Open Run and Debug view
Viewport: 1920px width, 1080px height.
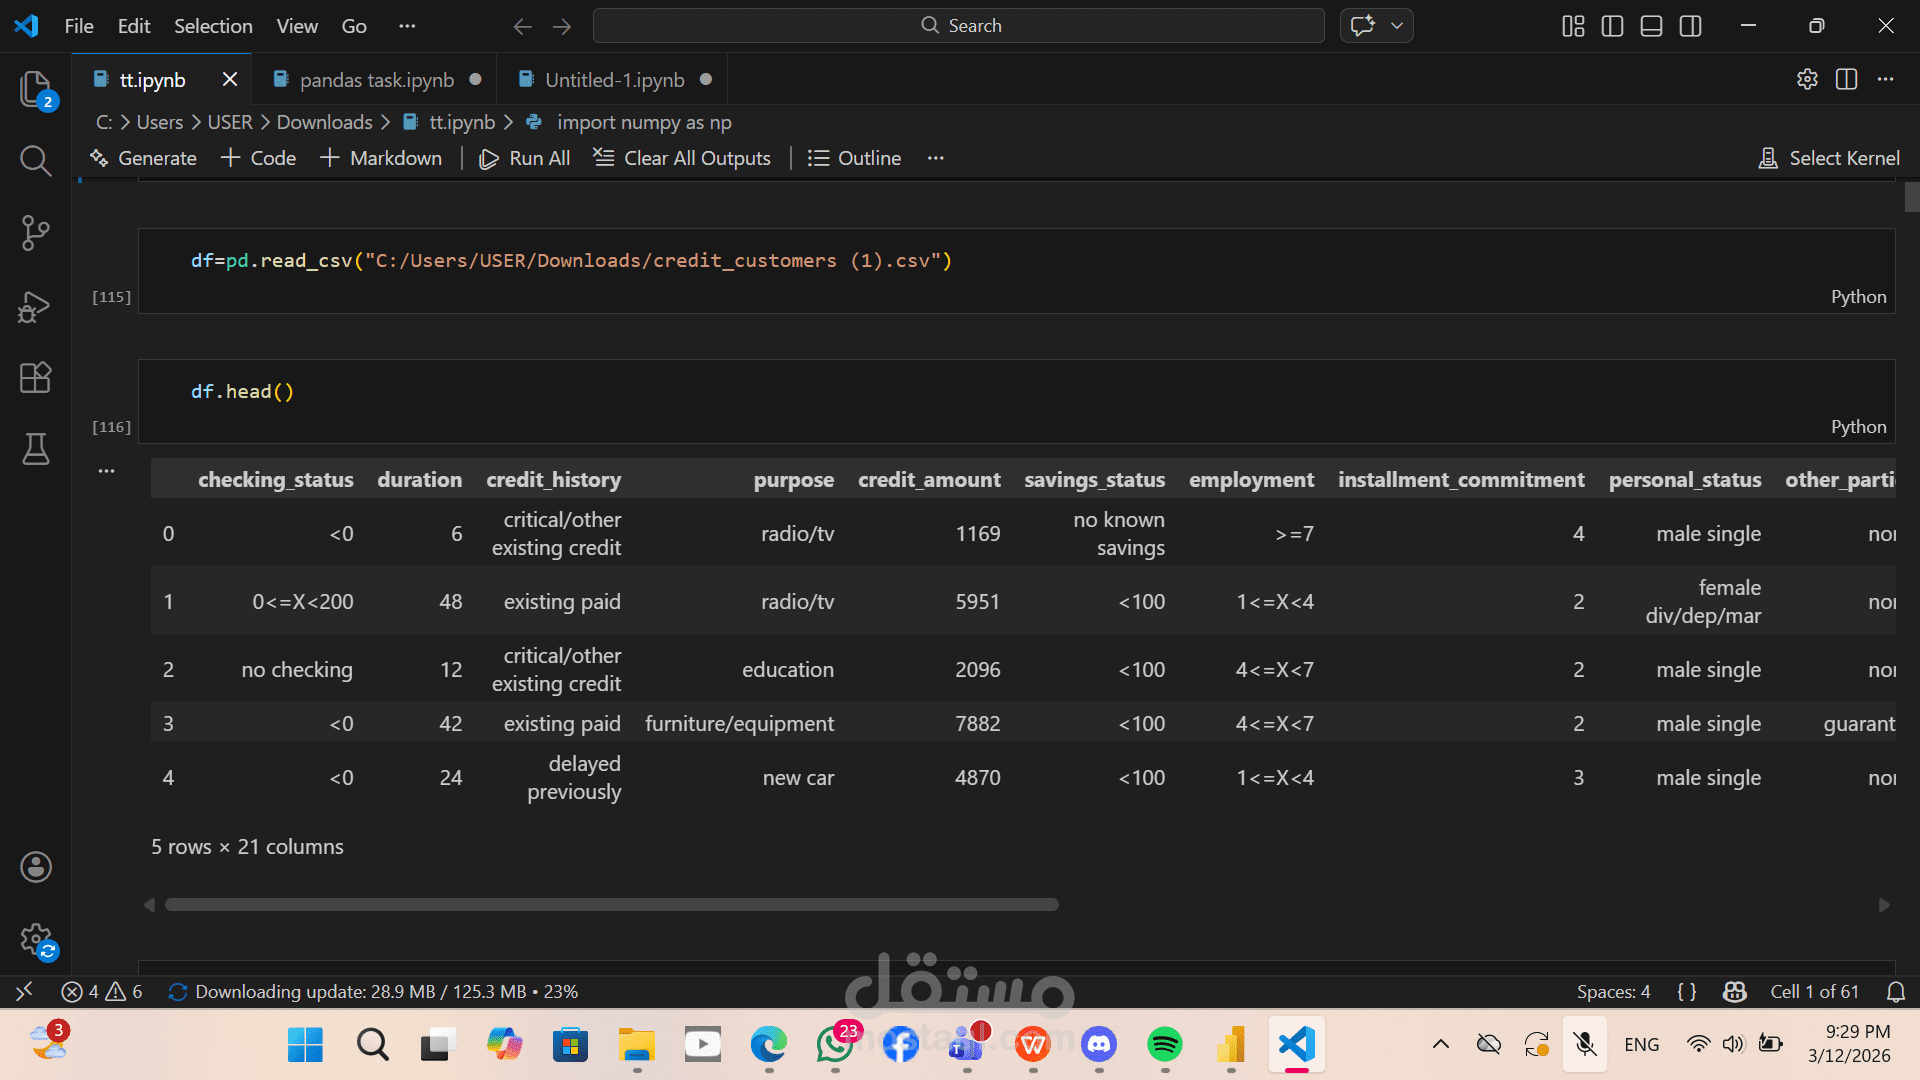pos(35,306)
